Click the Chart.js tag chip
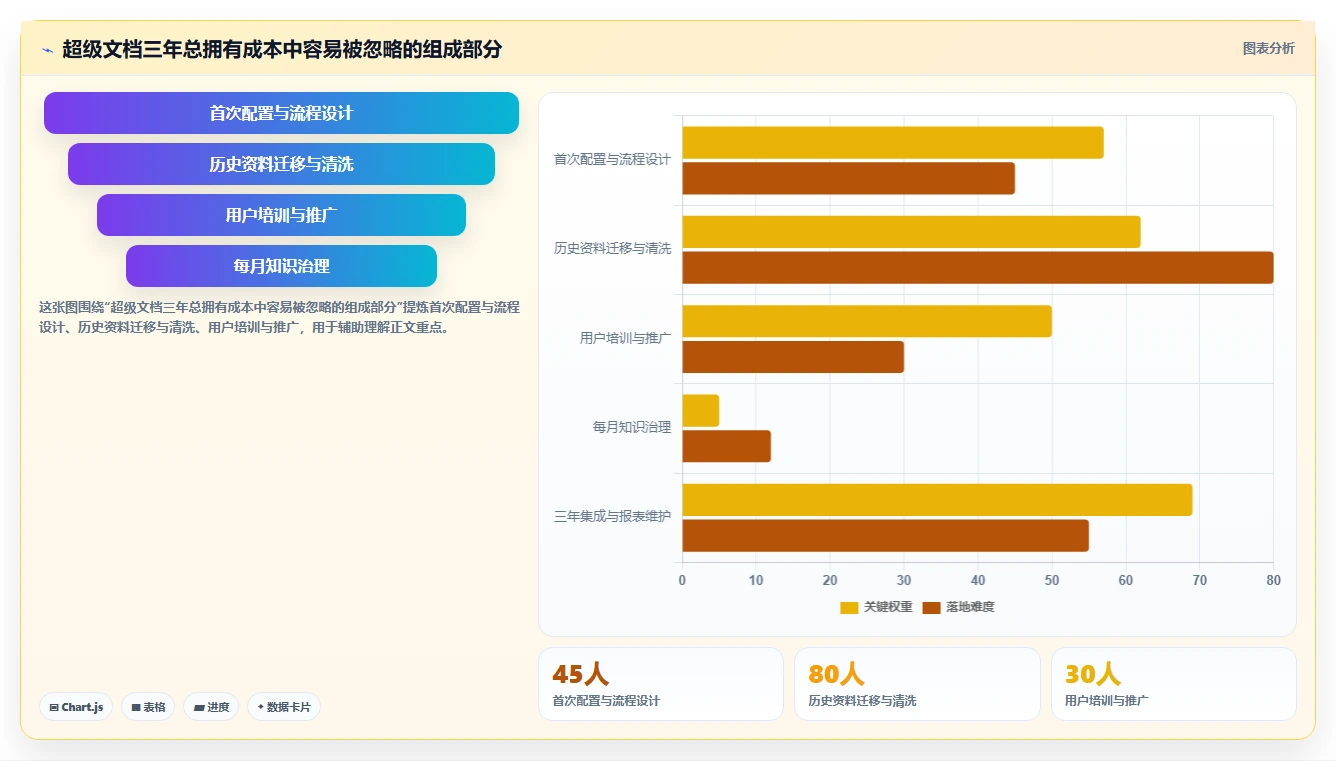1336x761 pixels. pos(77,707)
